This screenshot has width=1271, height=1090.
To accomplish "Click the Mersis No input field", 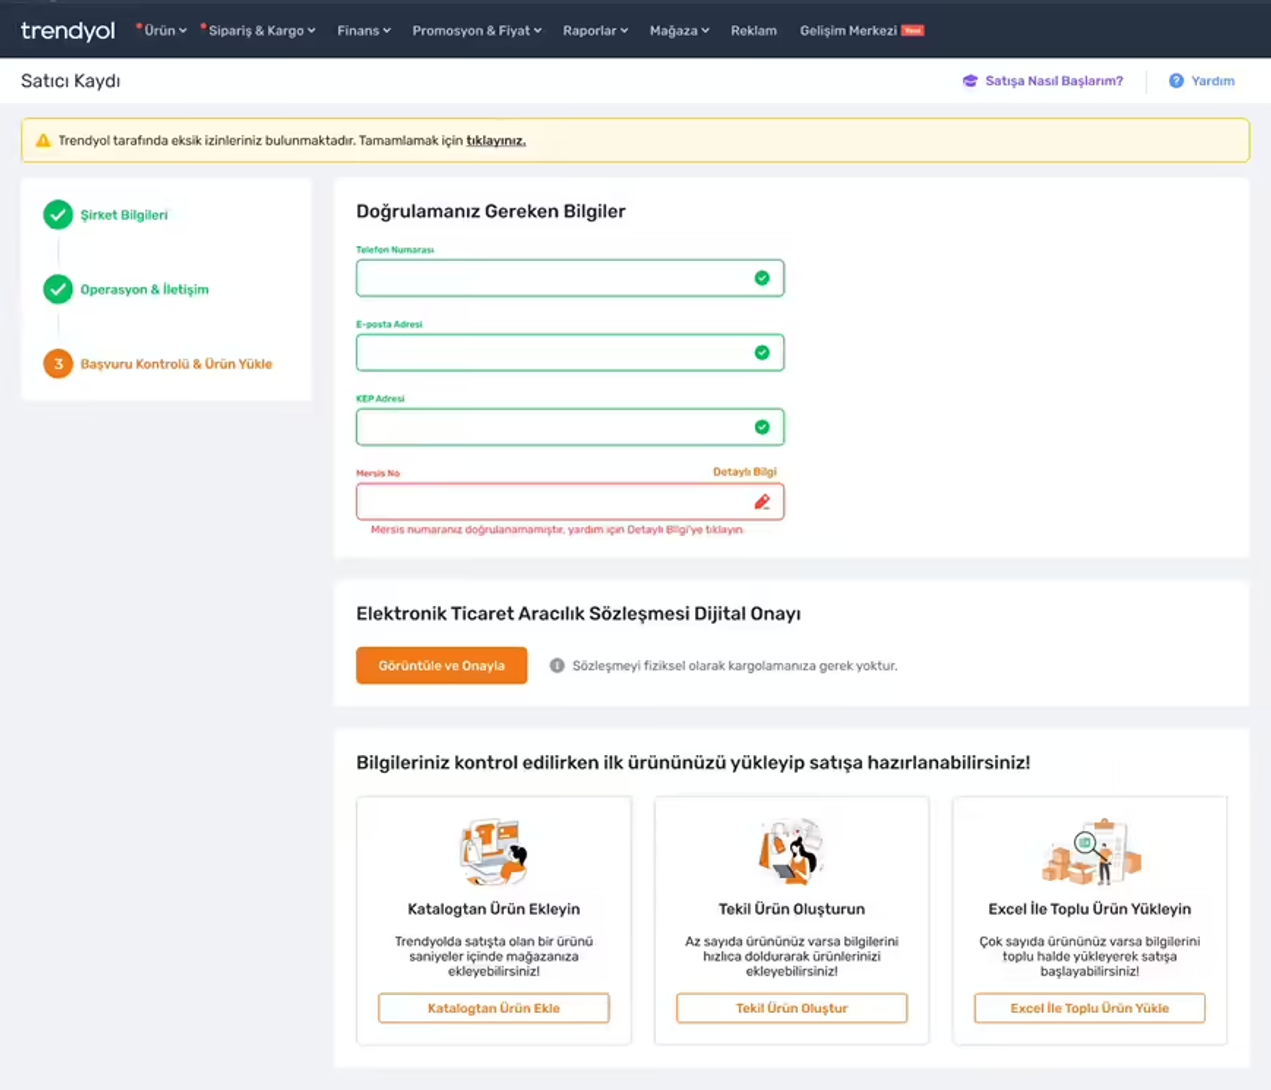I will [570, 501].
